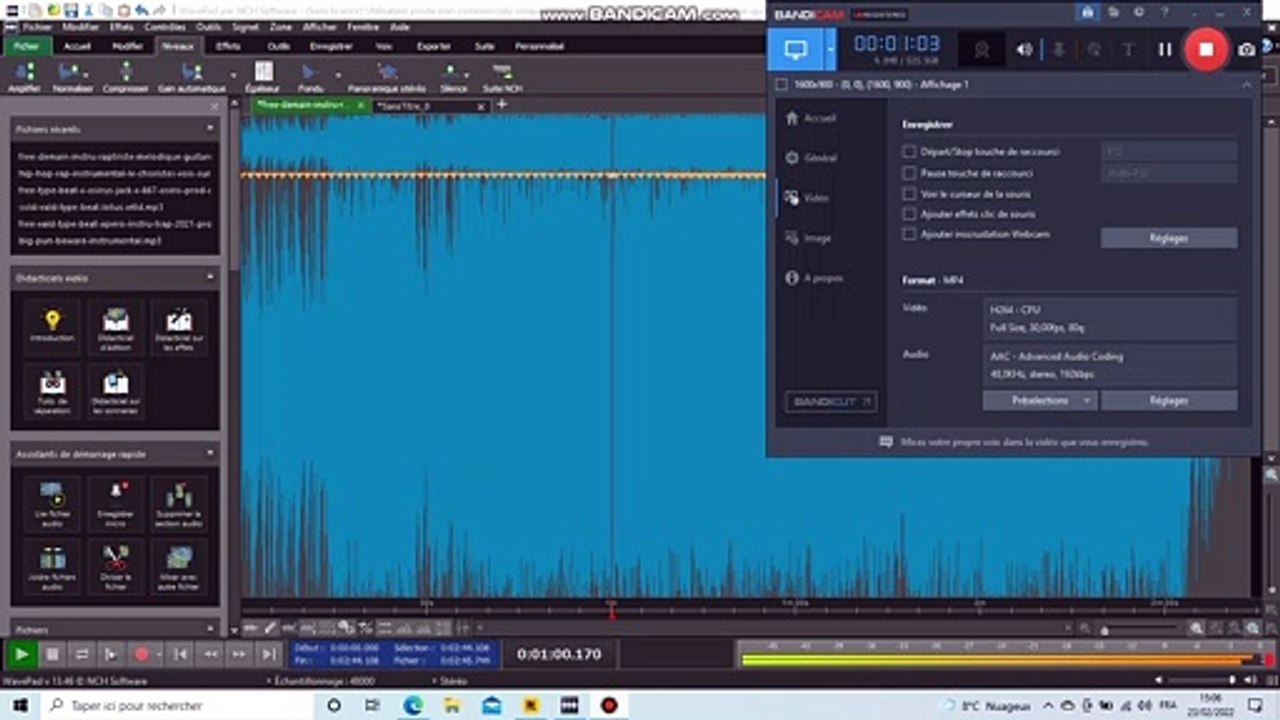Open Fondu dropdown arrow
Screen dimensions: 1280x720
338,75
